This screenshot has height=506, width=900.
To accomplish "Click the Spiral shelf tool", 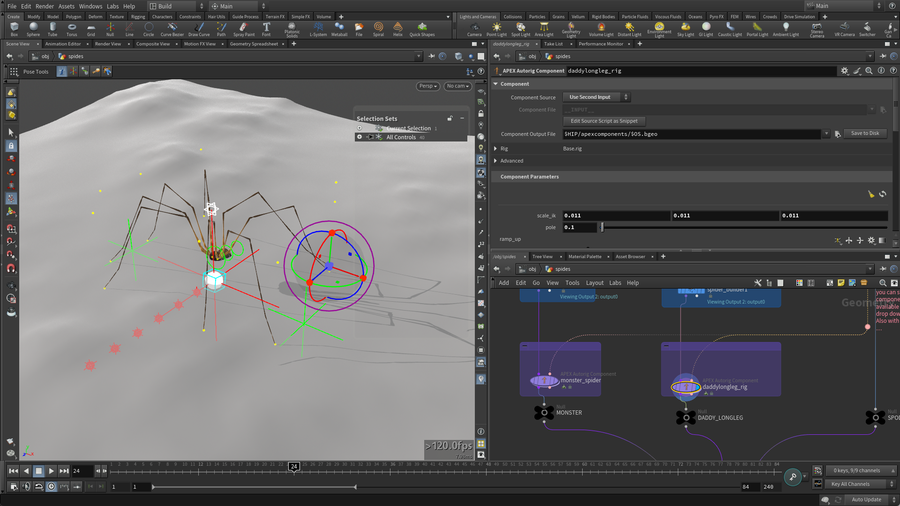I will point(378,29).
